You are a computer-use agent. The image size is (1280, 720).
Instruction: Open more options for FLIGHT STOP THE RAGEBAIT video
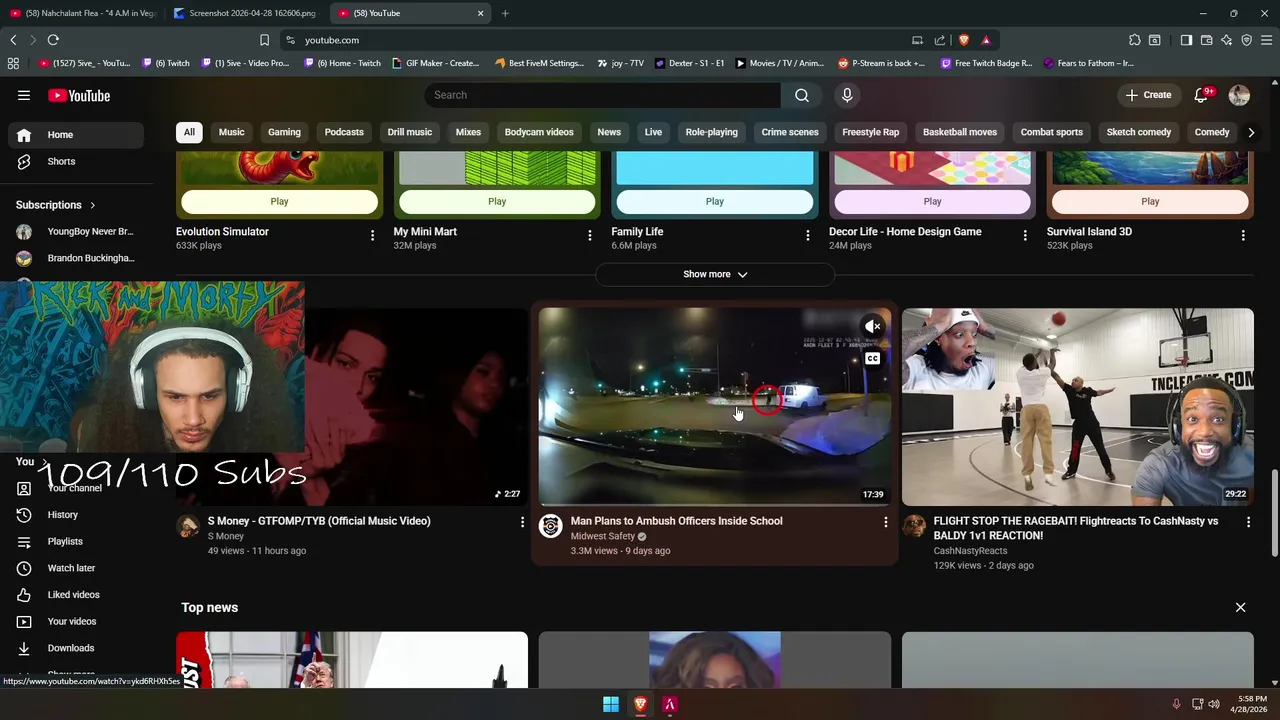tap(1248, 522)
